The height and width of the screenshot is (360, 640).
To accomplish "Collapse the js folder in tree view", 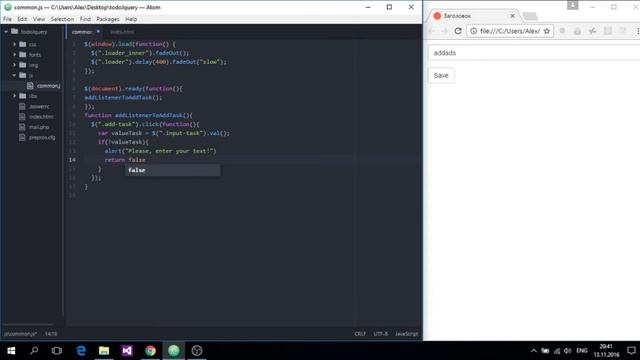I will click(15, 75).
